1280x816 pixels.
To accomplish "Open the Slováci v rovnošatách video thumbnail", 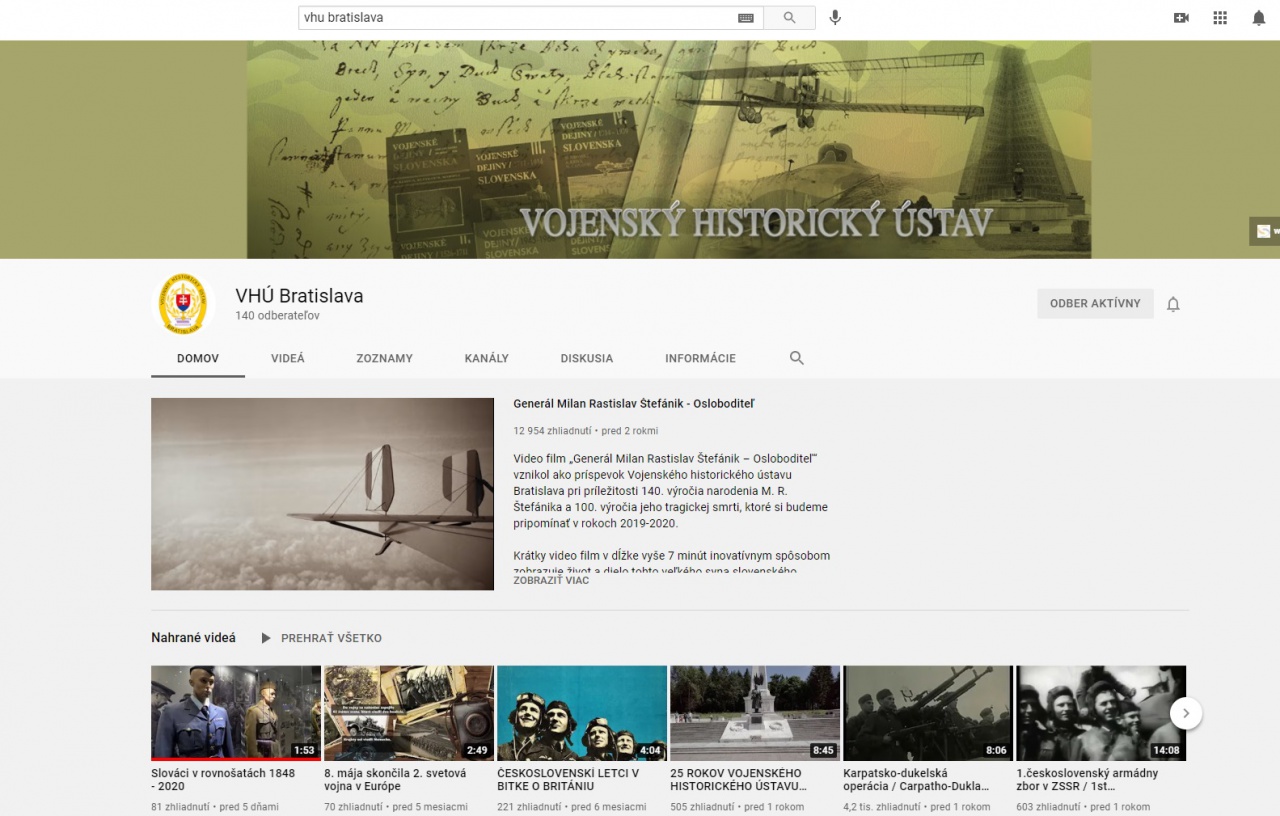I will (x=236, y=713).
